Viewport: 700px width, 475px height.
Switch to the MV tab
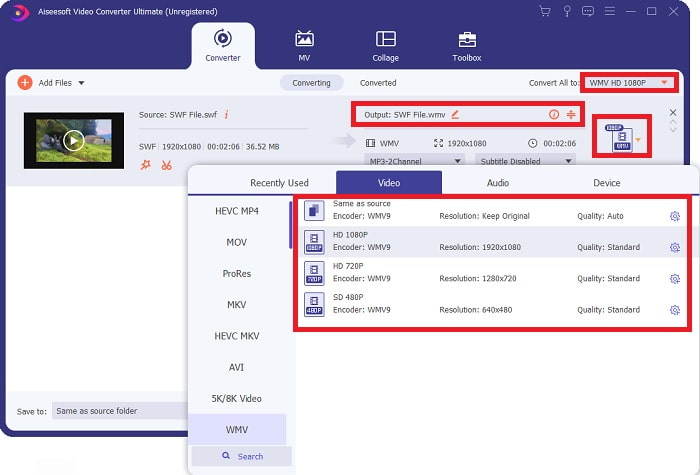tap(304, 46)
